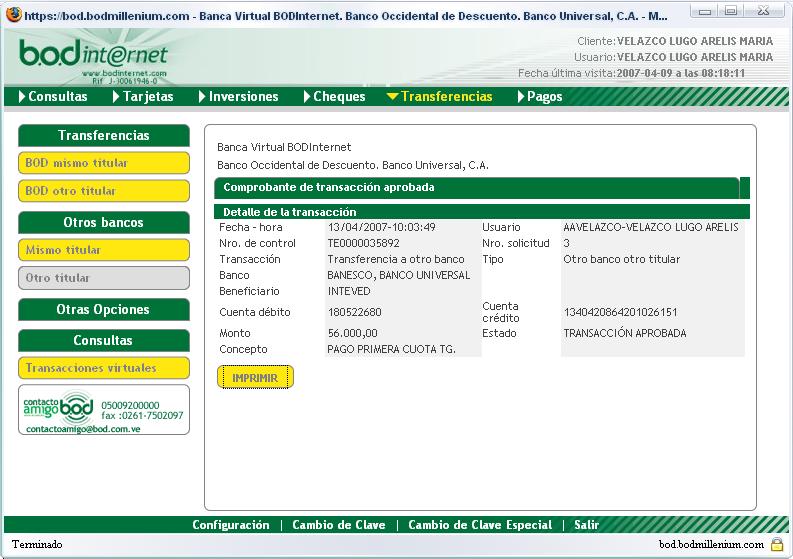Viewport: 793px width, 559px height.
Task: Click the Firefox icon in title bar
Action: click(x=13, y=15)
